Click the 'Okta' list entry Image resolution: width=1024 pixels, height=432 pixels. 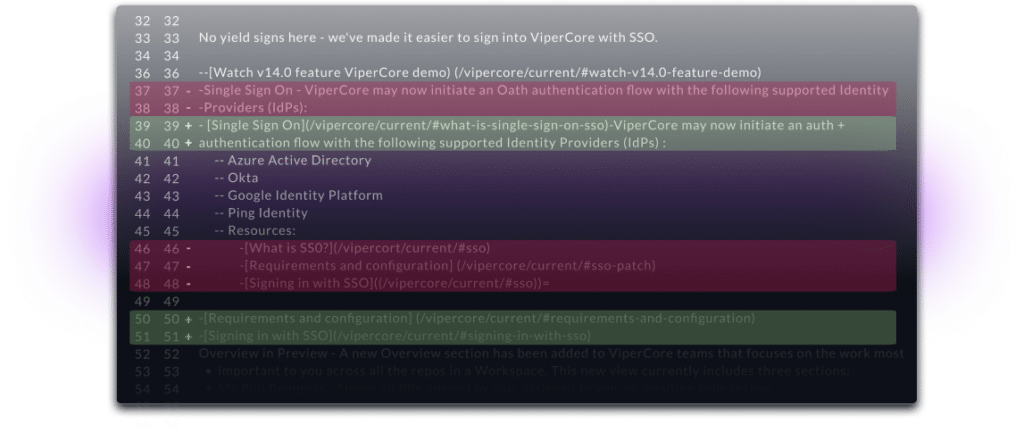pyautogui.click(x=236, y=178)
